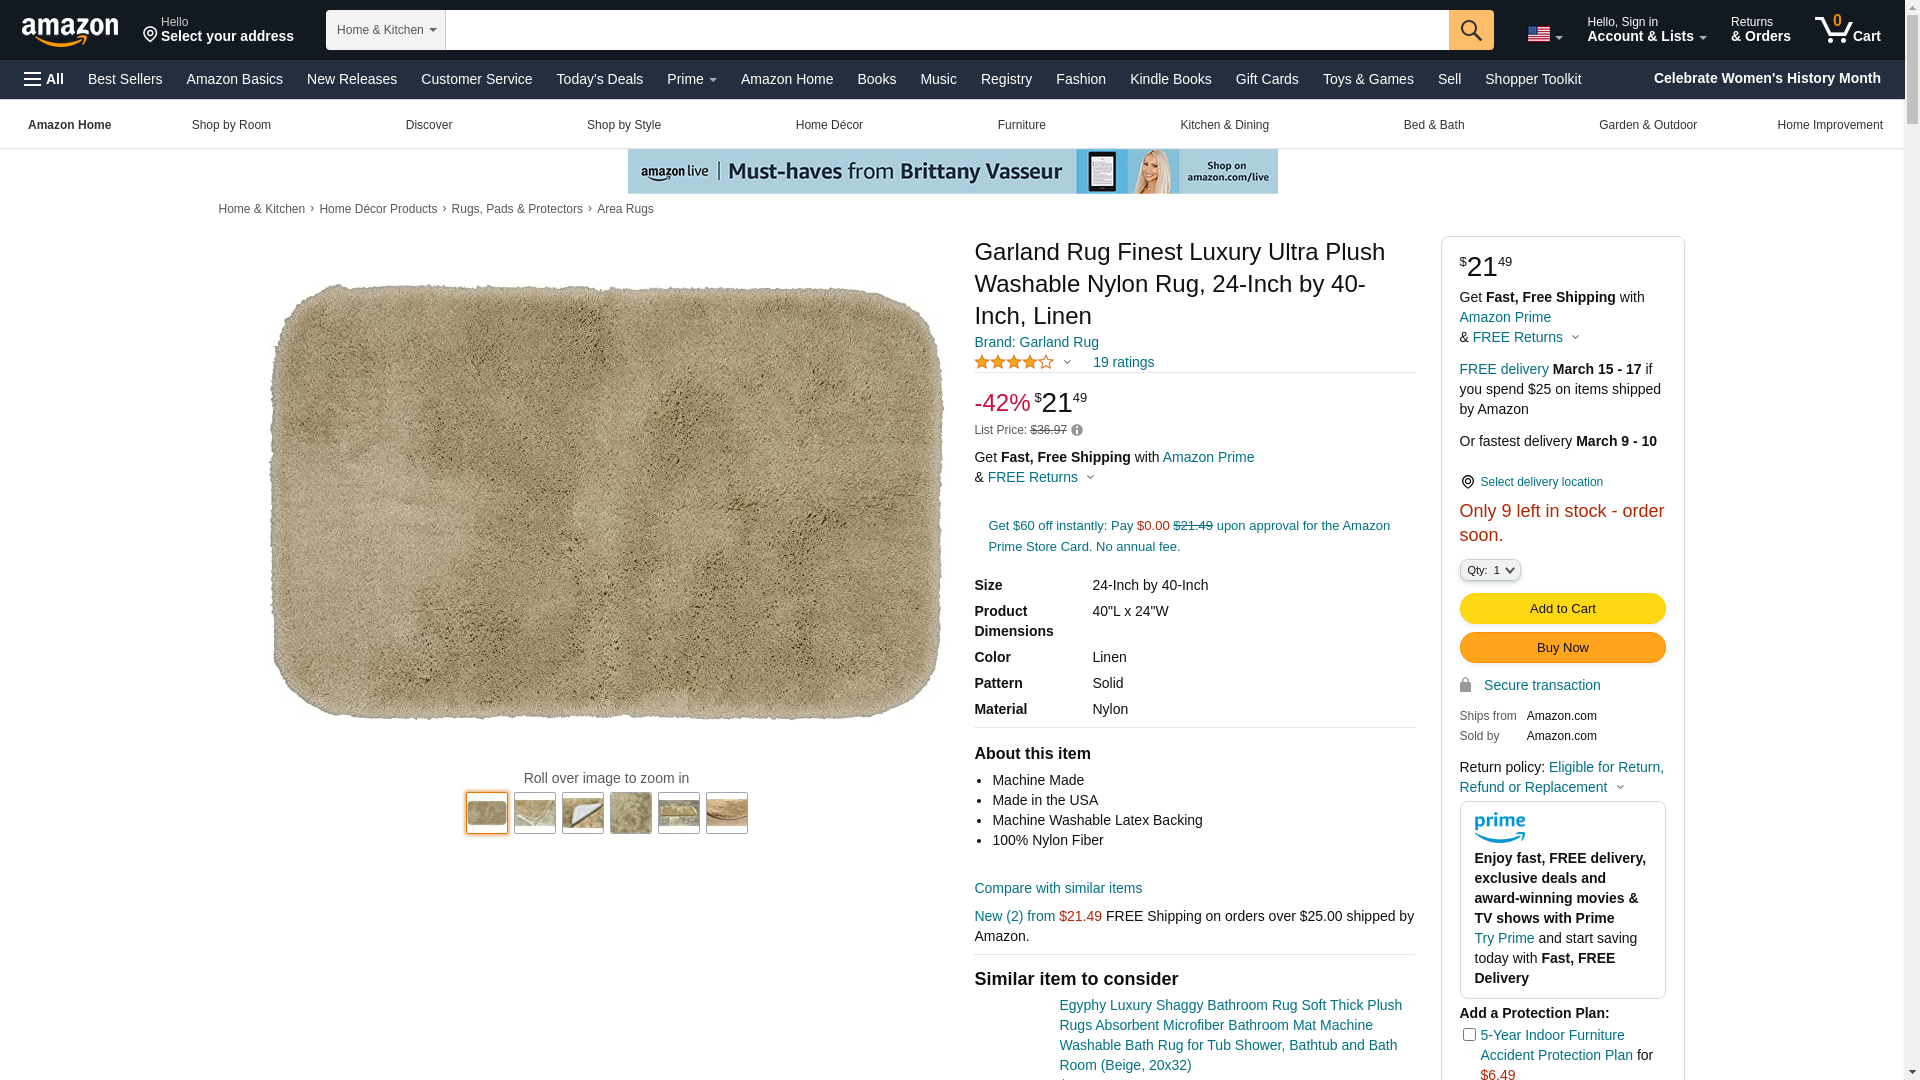Open the Home & Kitchen search category dropdown
This screenshot has height=1080, width=1920.
[x=386, y=30]
